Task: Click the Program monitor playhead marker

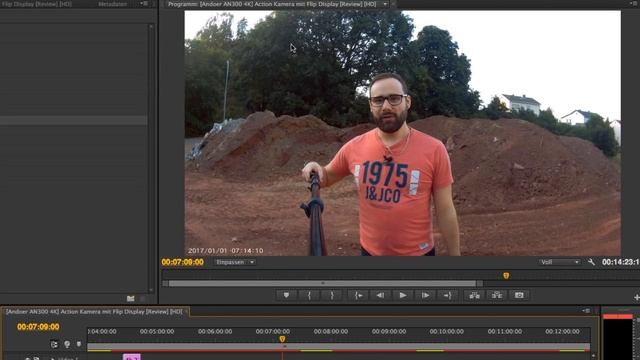Action: pyautogui.click(x=506, y=276)
